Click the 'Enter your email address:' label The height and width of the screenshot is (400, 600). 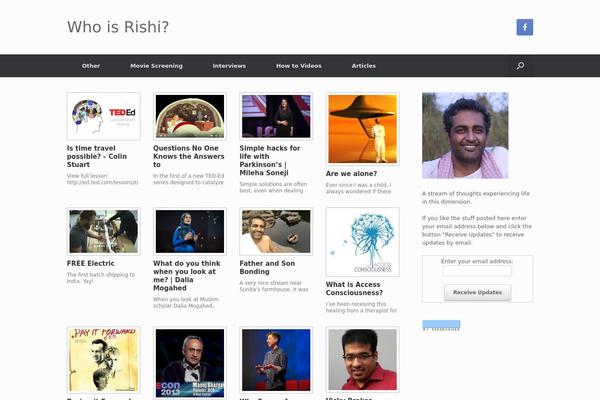tap(477, 261)
